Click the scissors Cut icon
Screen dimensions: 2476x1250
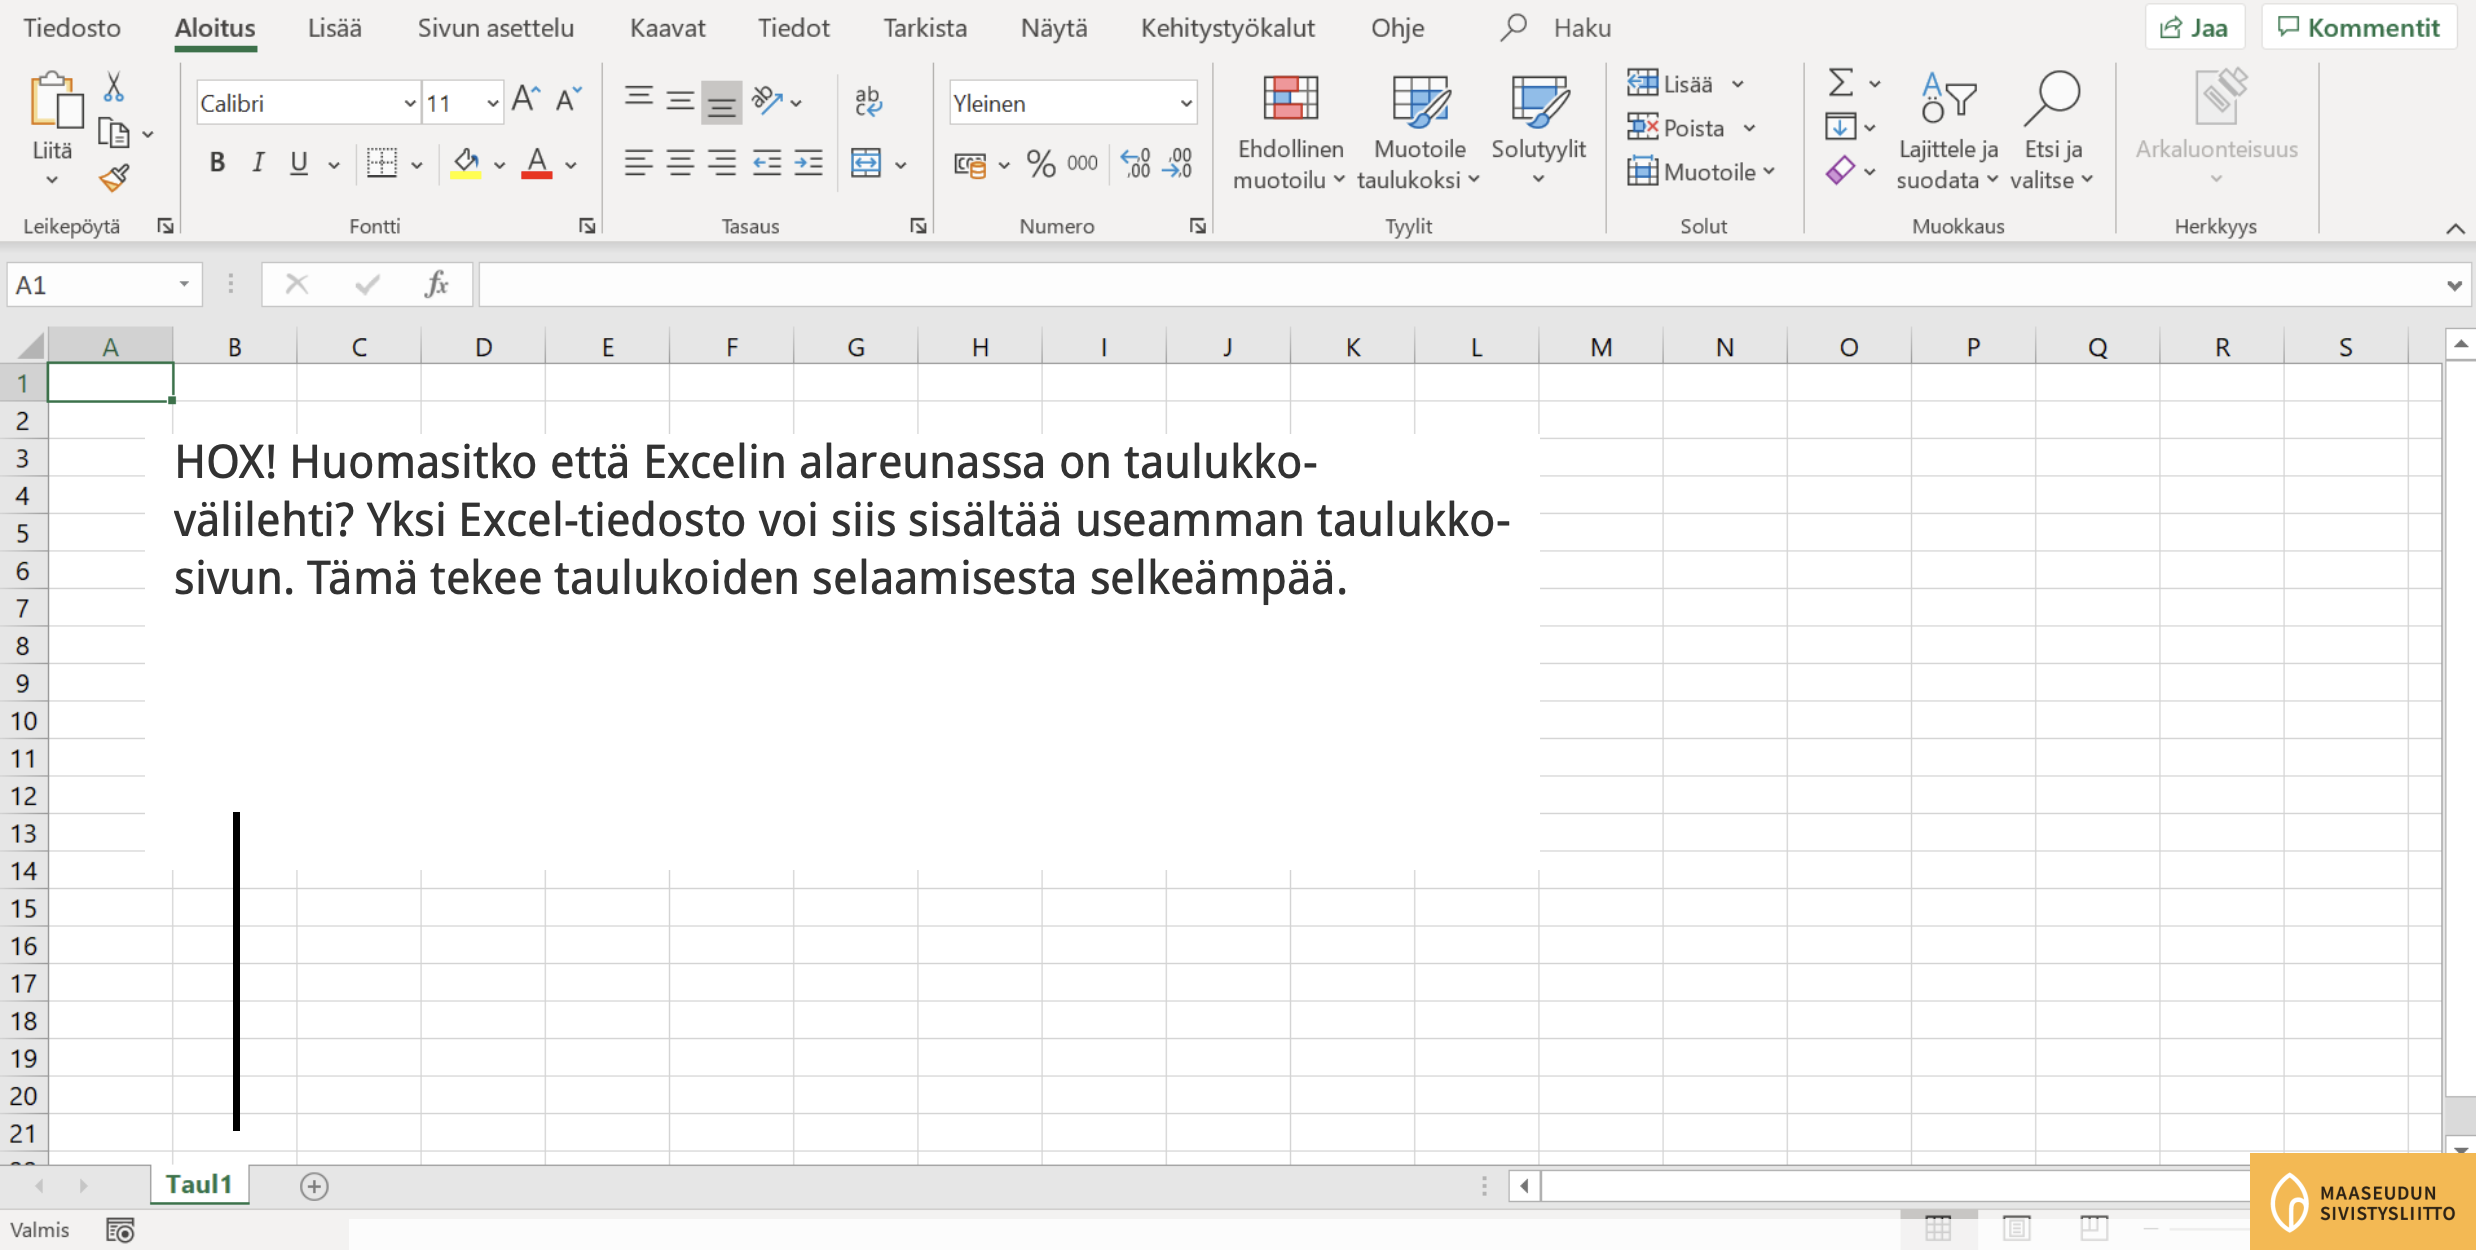coord(114,87)
